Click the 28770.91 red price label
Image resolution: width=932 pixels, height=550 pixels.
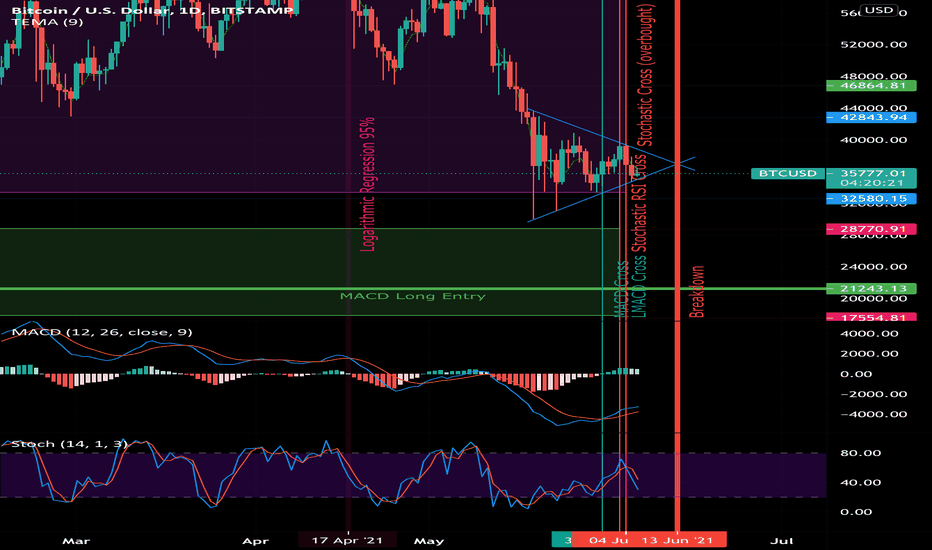click(x=871, y=229)
